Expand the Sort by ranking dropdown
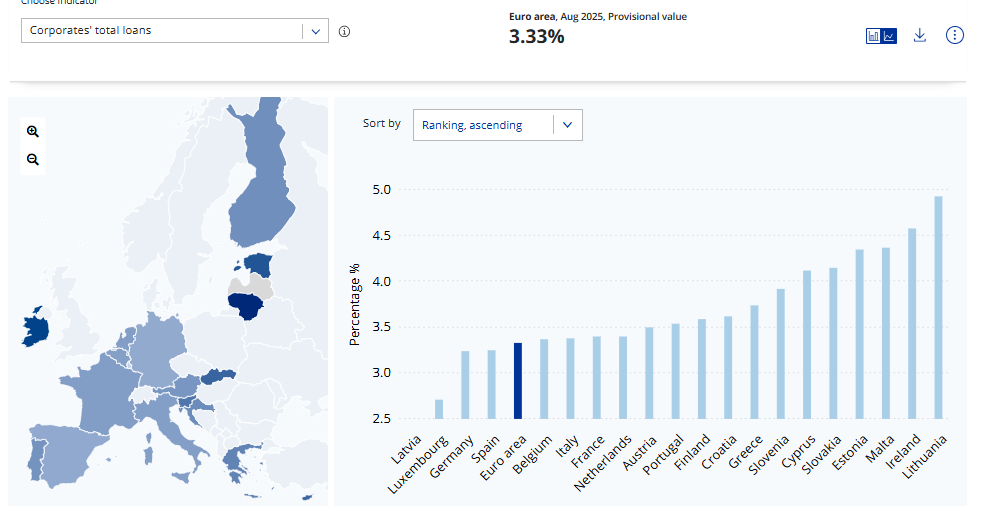 click(x=497, y=125)
